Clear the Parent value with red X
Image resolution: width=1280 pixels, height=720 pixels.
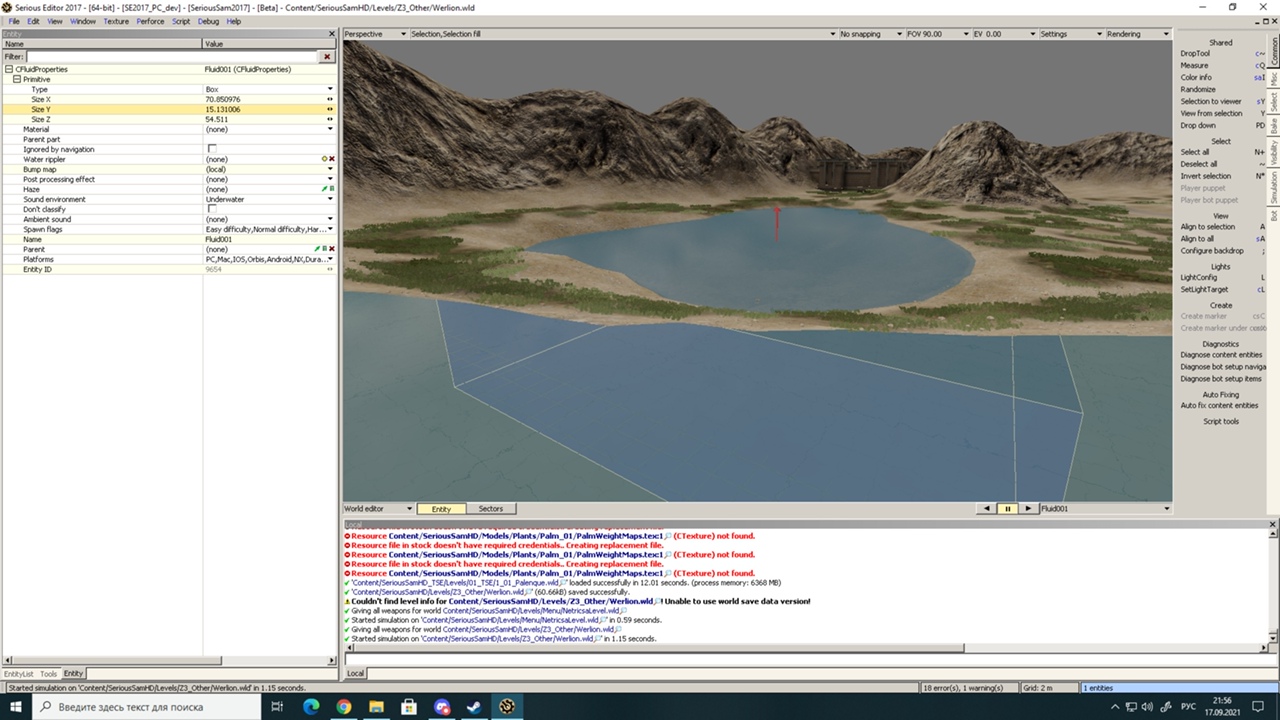point(332,249)
